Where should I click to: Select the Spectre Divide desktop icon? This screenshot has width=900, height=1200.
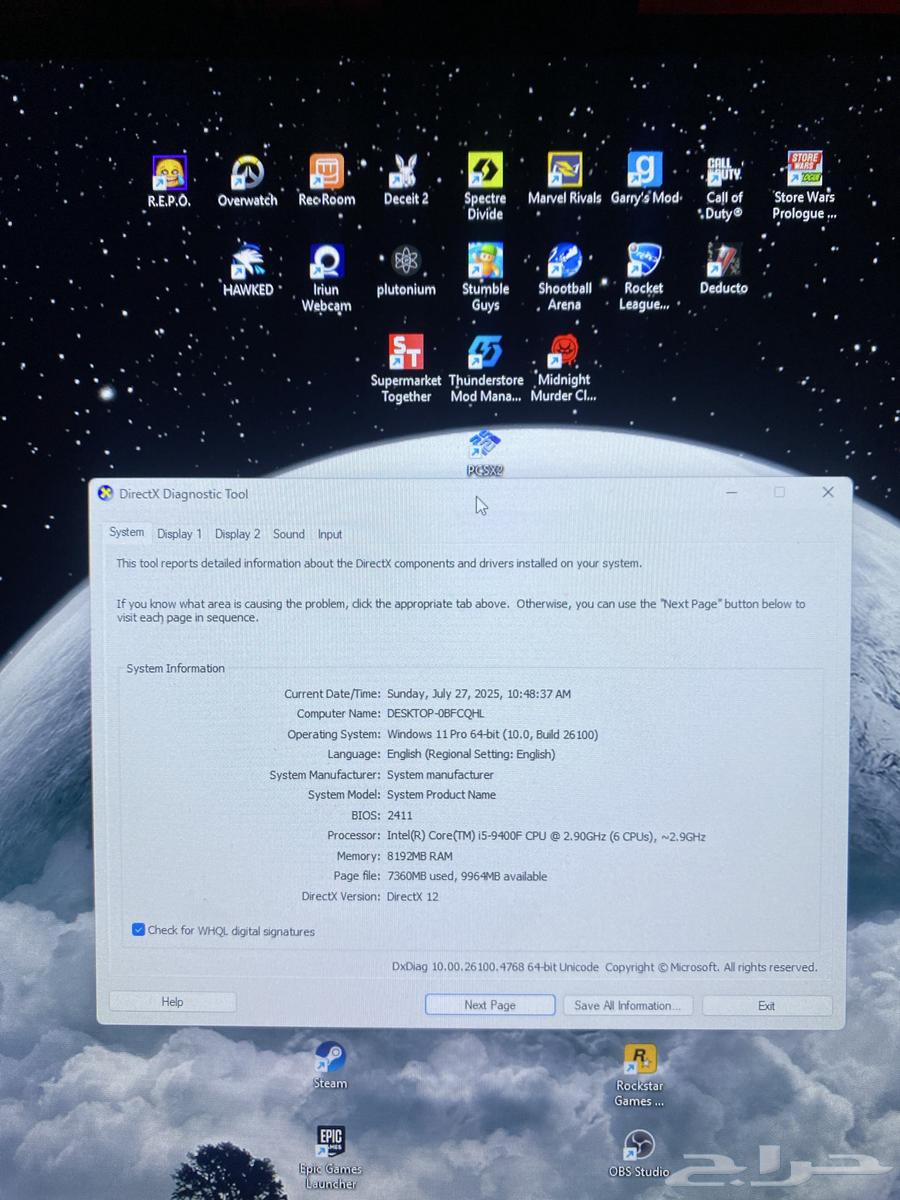coord(485,187)
